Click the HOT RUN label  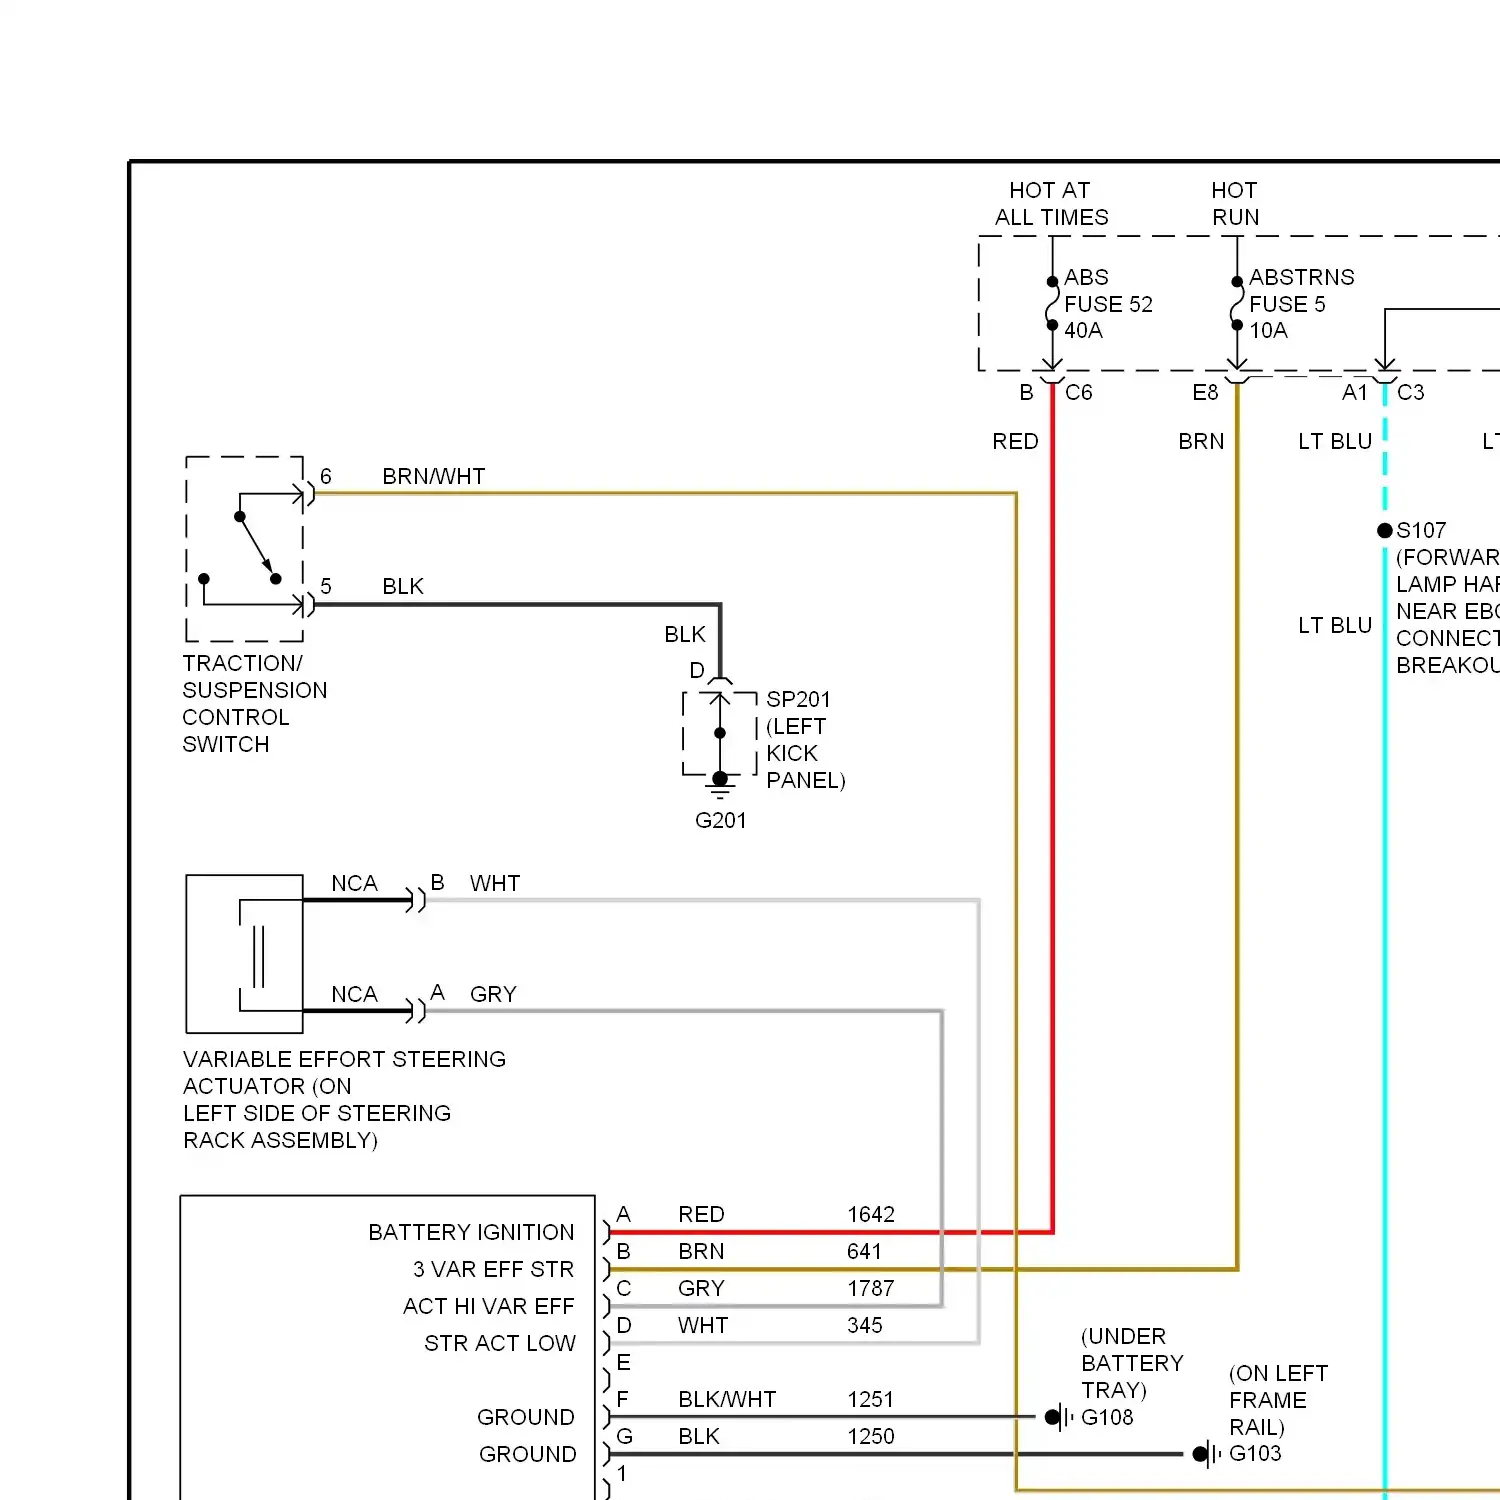(x=1235, y=204)
